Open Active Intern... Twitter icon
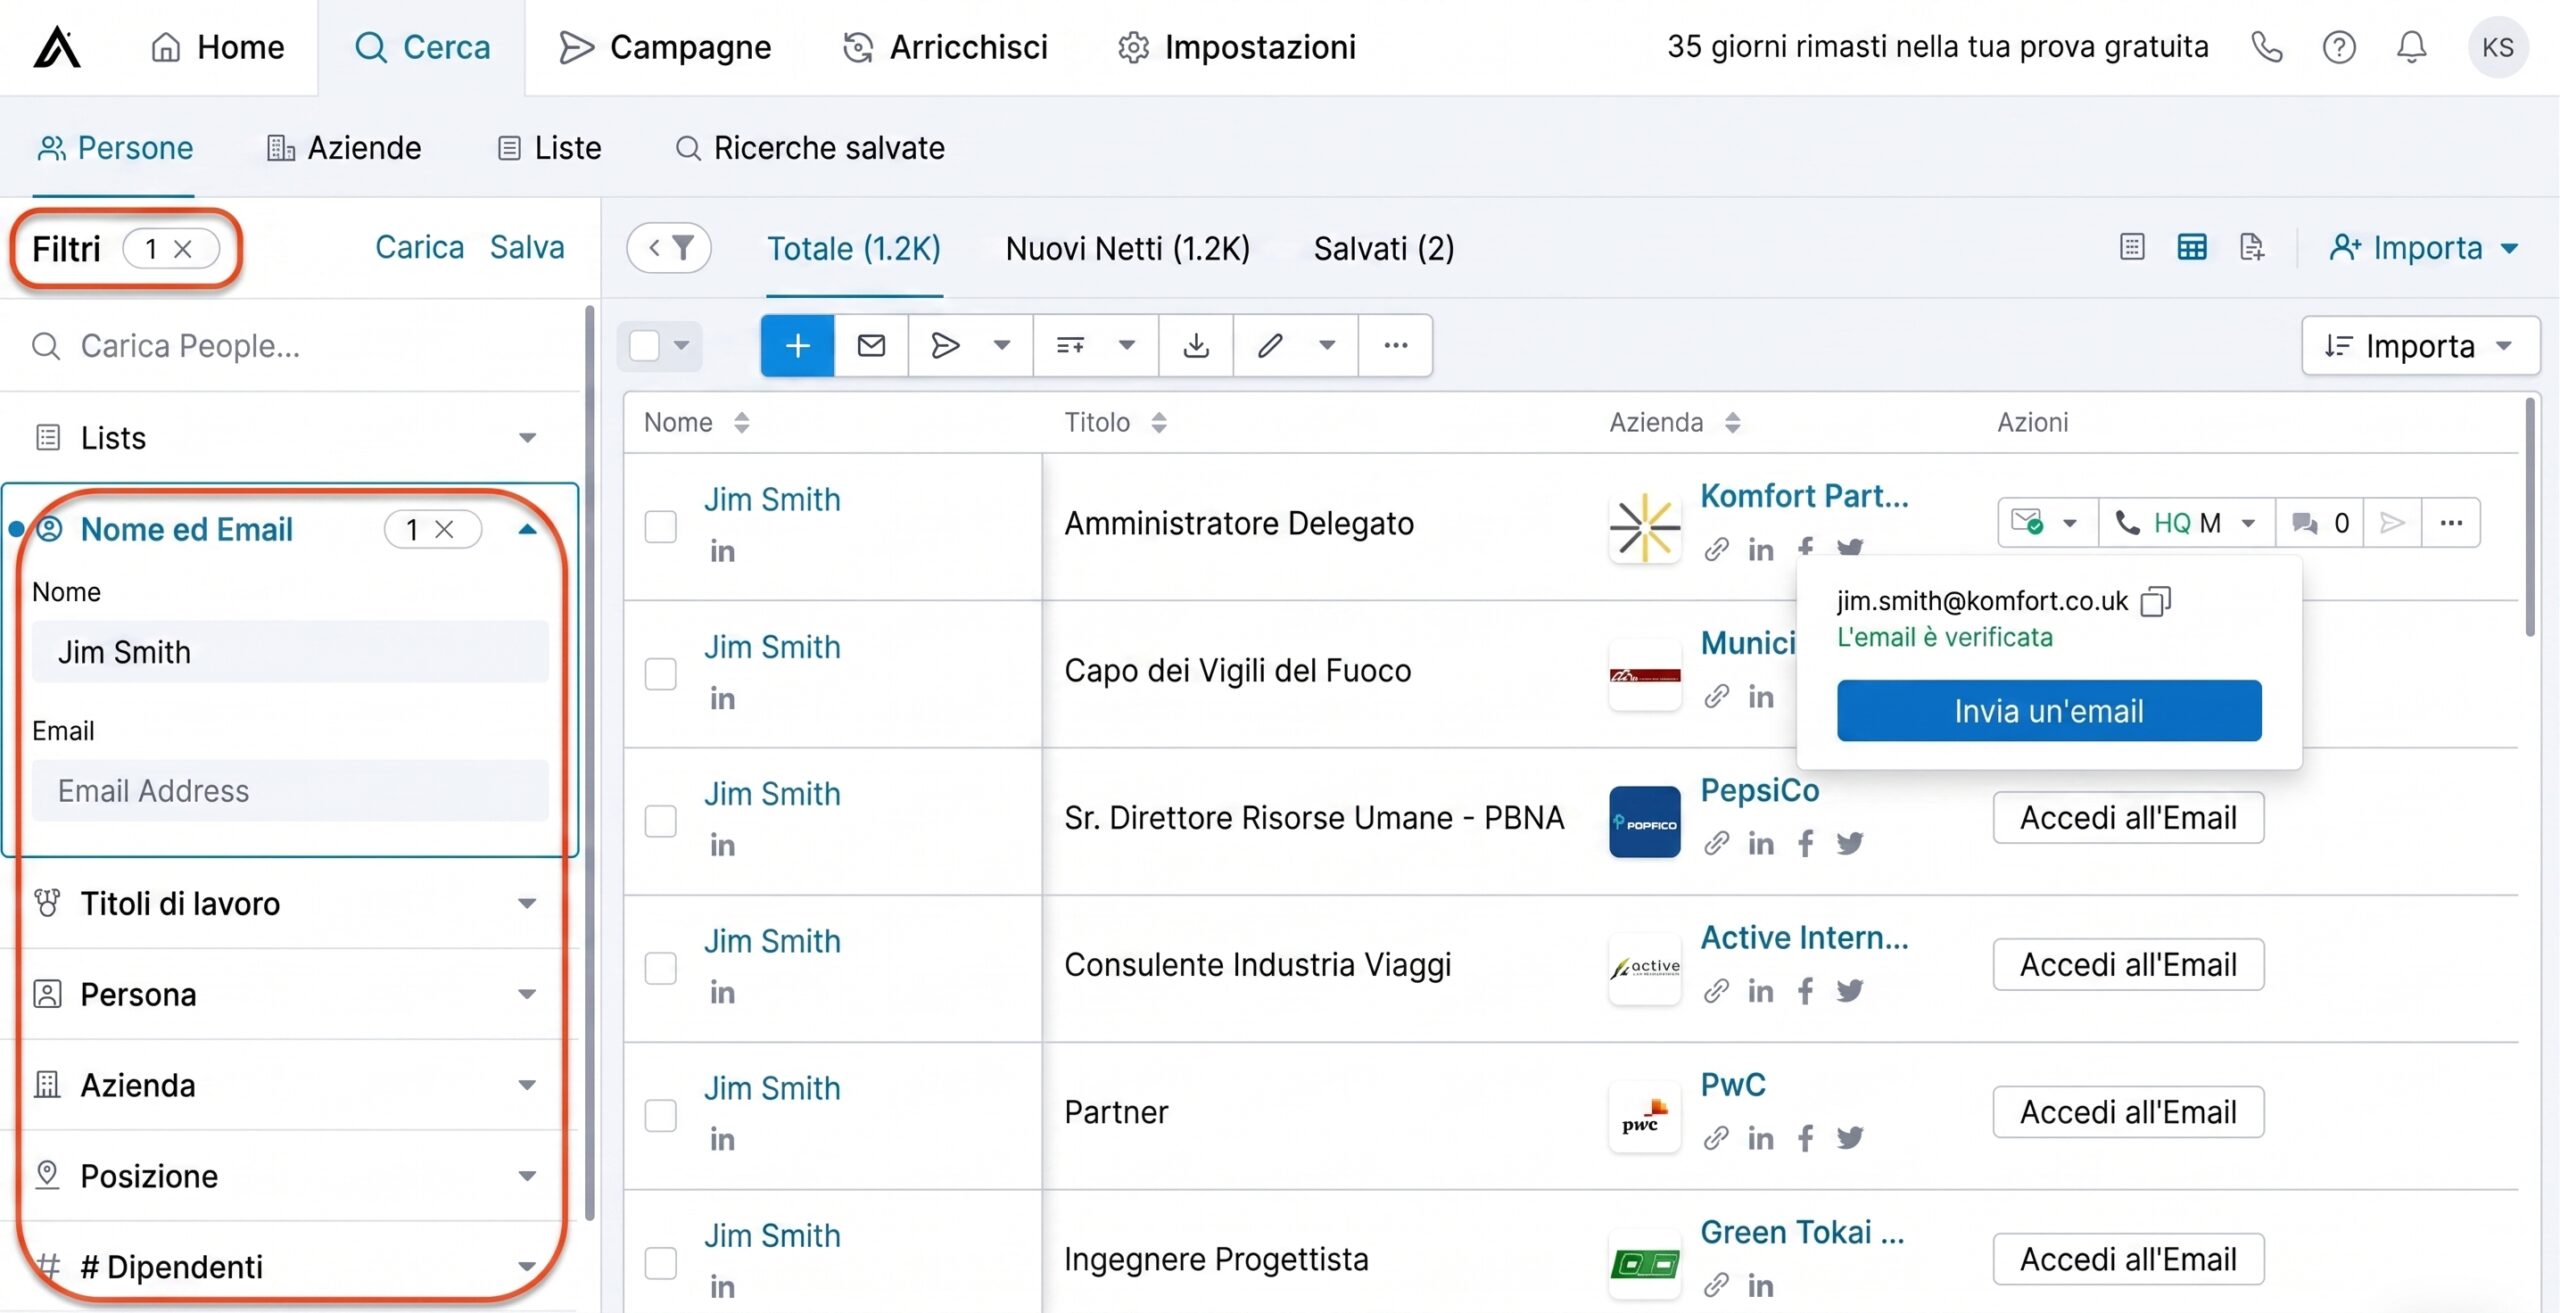The image size is (2560, 1313). pos(1849,991)
